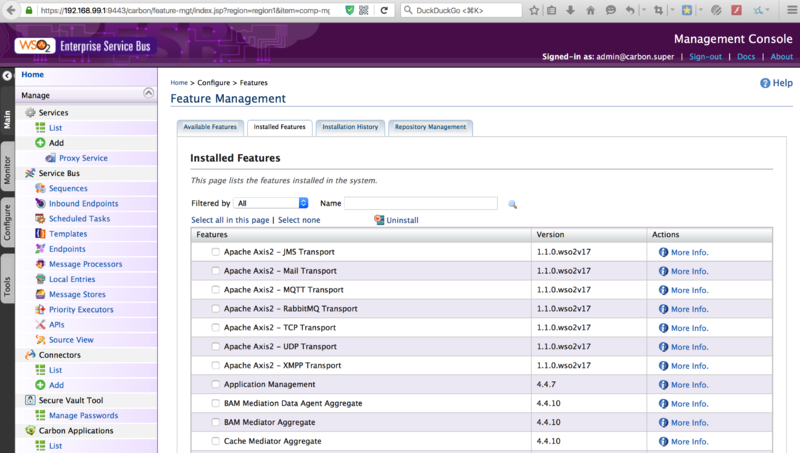Click the green shield icon in address bar
800x453 pixels.
(x=349, y=10)
